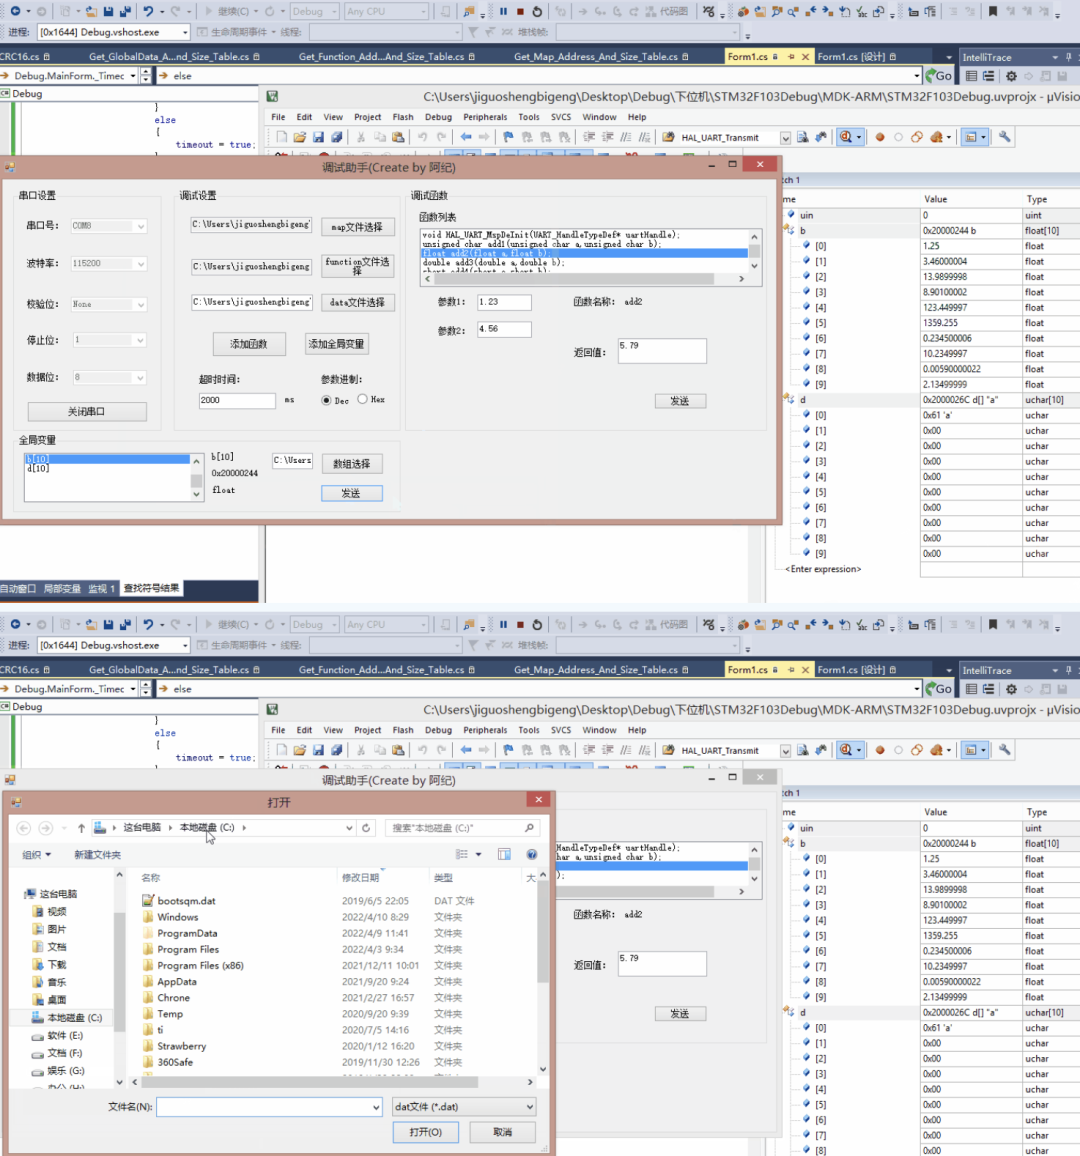Click the 代码图 (Code Map) toolbar icon
This screenshot has height=1156, width=1080.
tap(674, 11)
